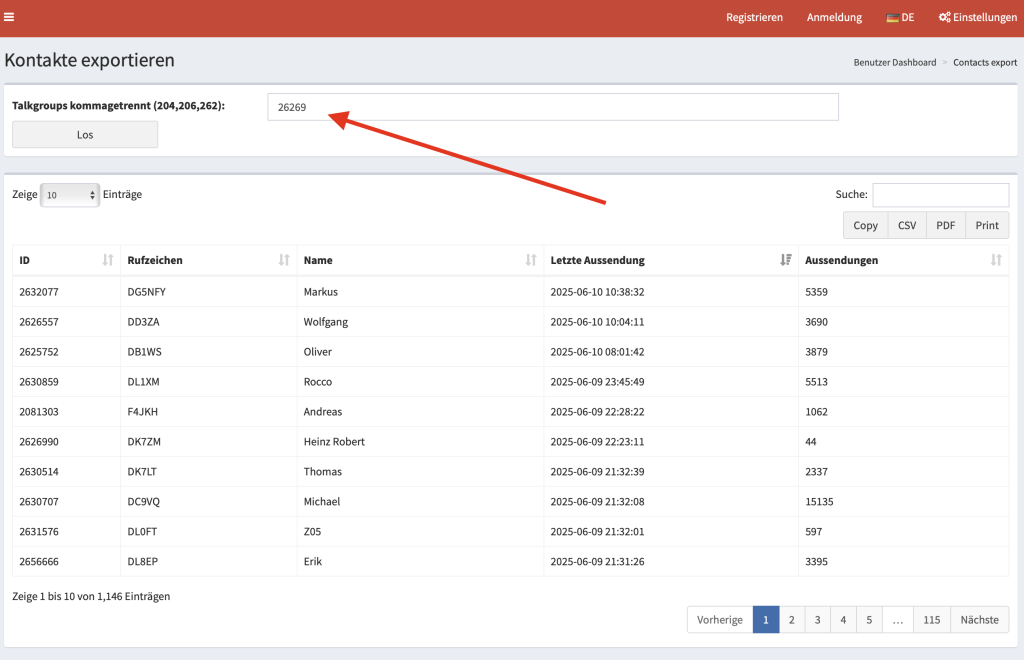
Task: Go to the Nächste page
Action: point(980,620)
